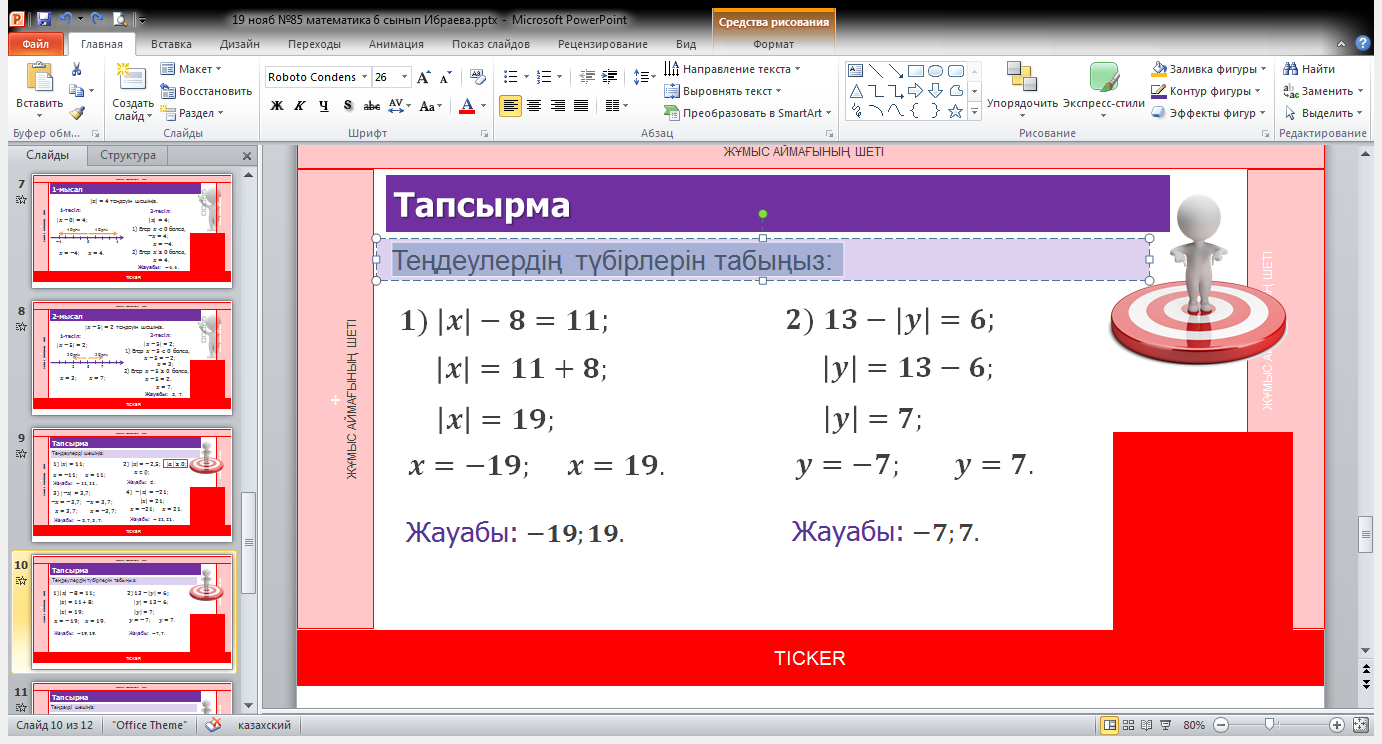Click the Найти find button
This screenshot has width=1382, height=744.
point(1309,69)
